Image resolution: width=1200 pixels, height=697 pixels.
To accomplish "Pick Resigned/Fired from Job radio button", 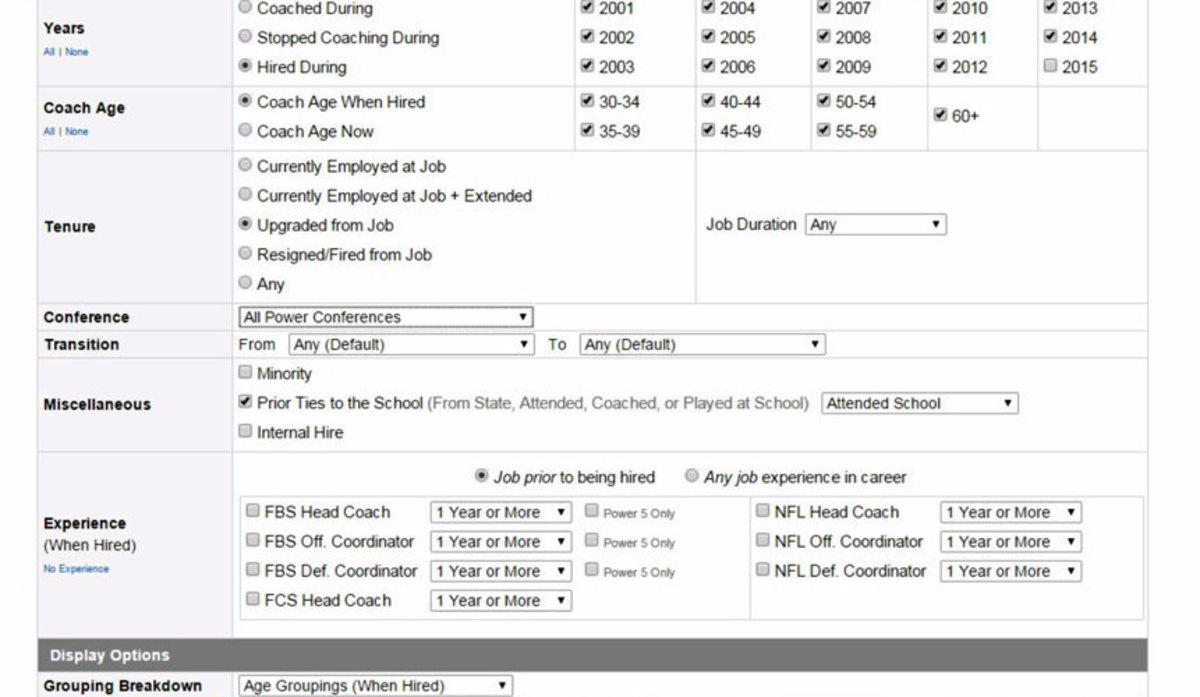I will pyautogui.click(x=245, y=254).
